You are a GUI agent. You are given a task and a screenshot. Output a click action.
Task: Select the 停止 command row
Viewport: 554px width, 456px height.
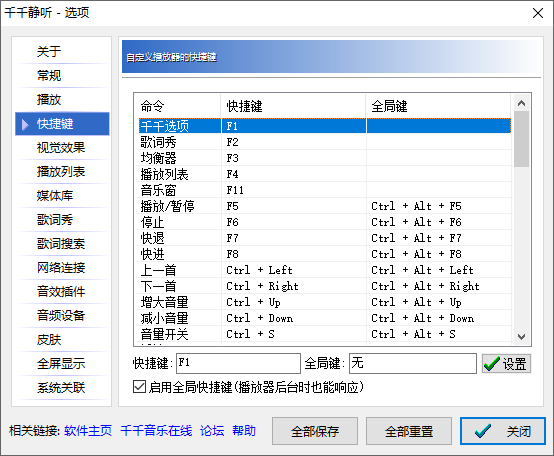[x=325, y=222]
